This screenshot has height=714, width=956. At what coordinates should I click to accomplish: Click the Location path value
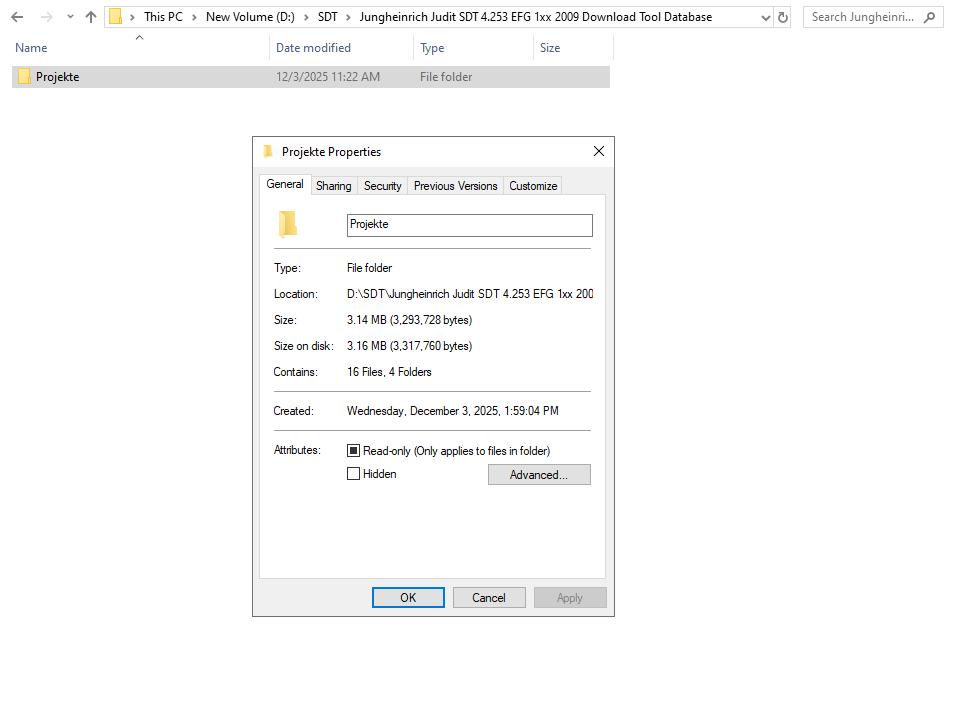470,294
